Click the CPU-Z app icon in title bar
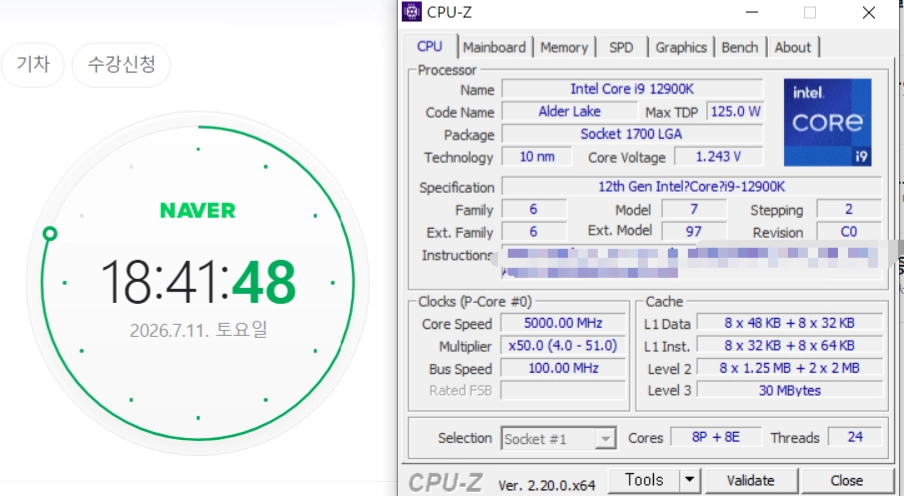 click(x=412, y=12)
